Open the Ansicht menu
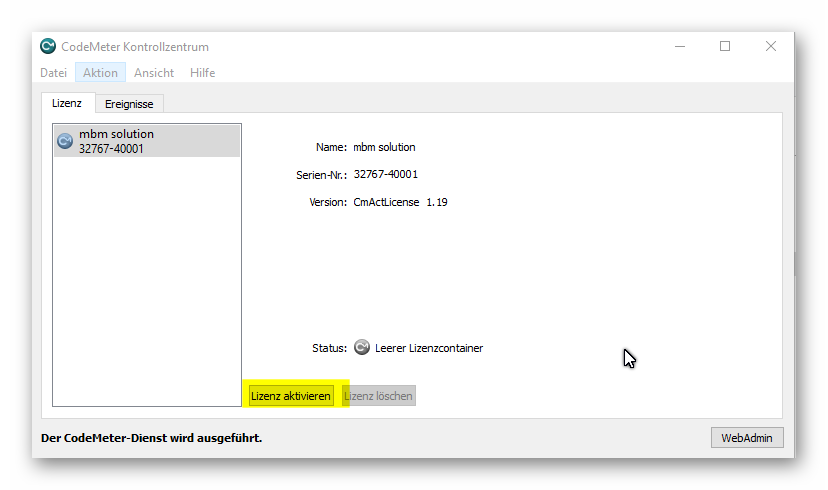Screen dimensions: 828x490 point(154,73)
